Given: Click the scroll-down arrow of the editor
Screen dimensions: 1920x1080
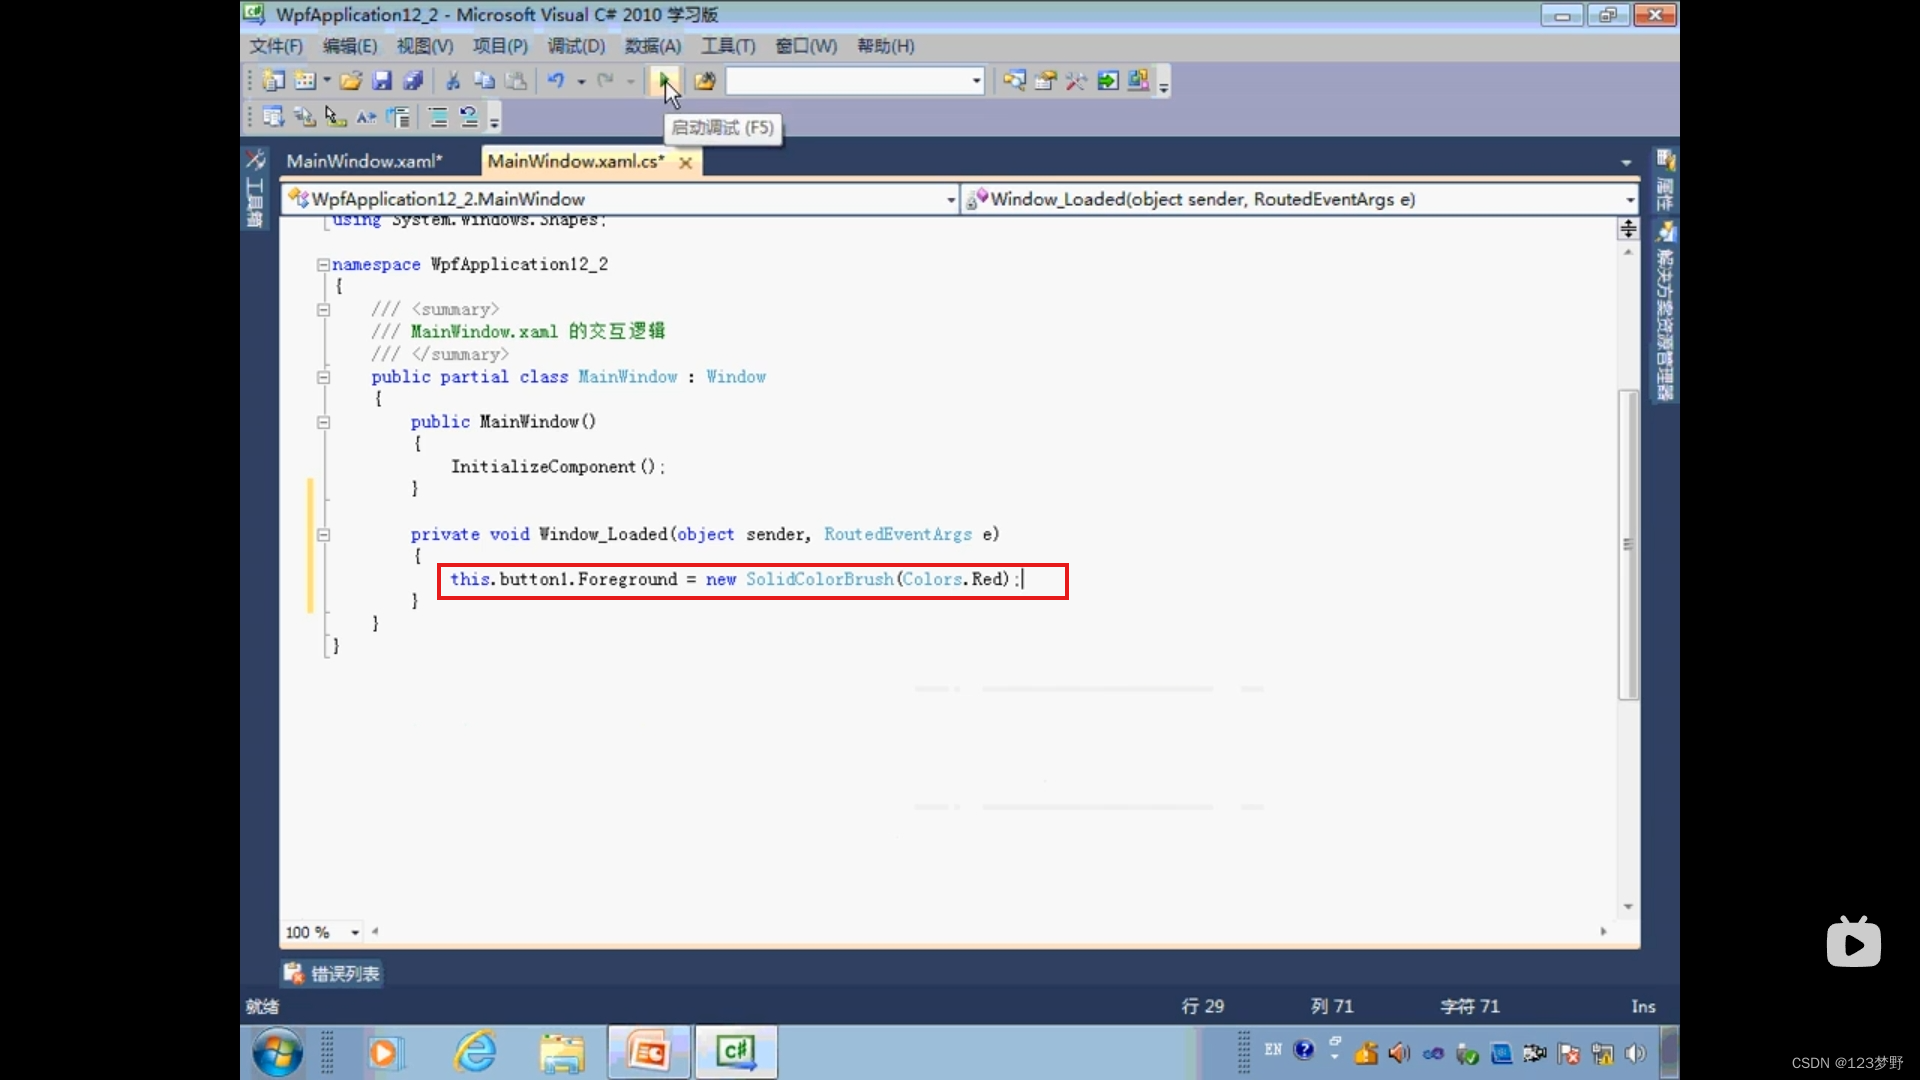Looking at the screenshot, I should click(1628, 907).
